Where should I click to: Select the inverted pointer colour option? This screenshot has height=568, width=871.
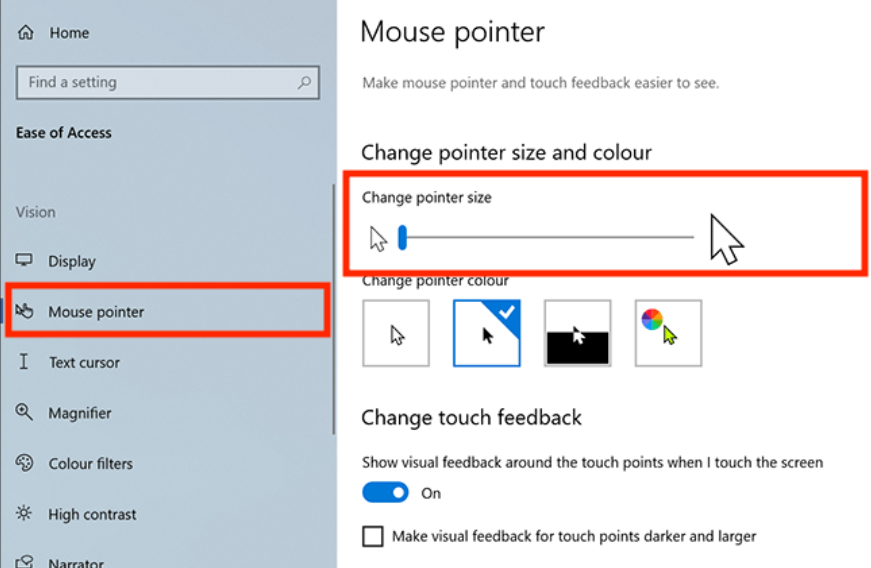tap(577, 334)
